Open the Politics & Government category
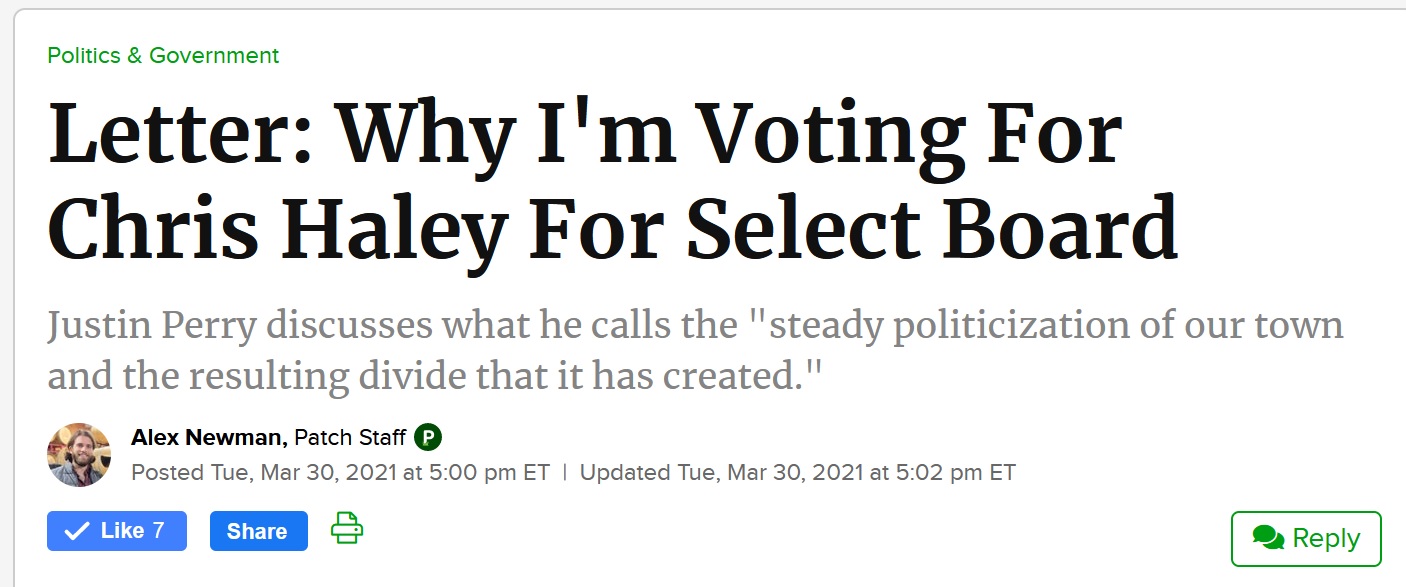The width and height of the screenshot is (1406, 587). tap(164, 55)
